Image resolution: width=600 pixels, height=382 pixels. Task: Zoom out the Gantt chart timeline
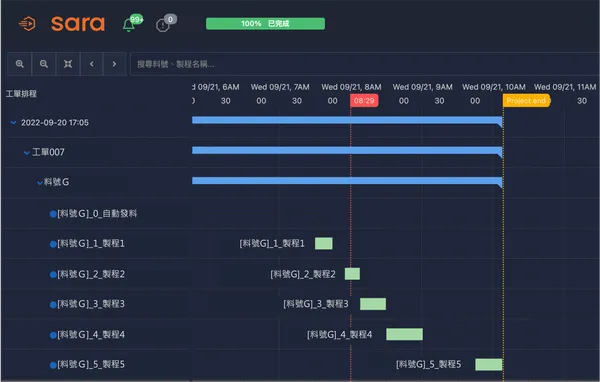click(44, 64)
